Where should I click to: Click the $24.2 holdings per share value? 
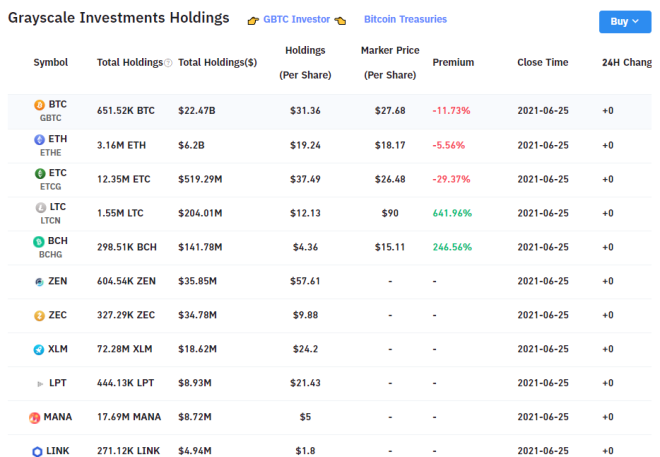pyautogui.click(x=305, y=349)
